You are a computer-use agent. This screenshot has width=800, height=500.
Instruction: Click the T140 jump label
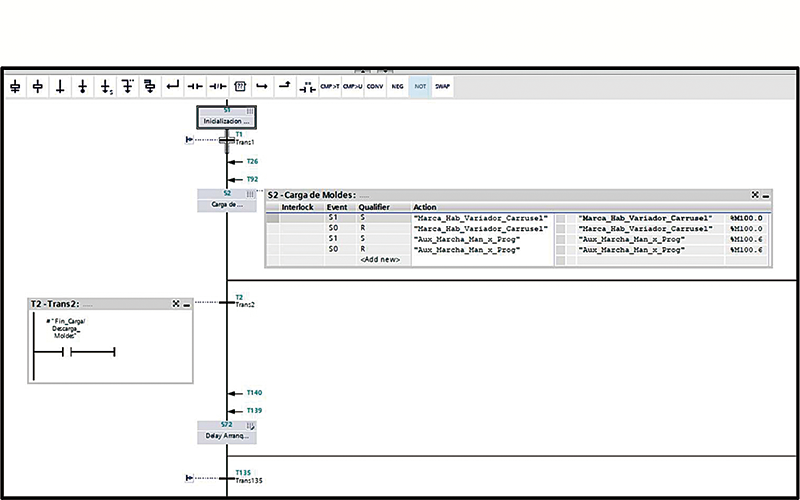[254, 393]
